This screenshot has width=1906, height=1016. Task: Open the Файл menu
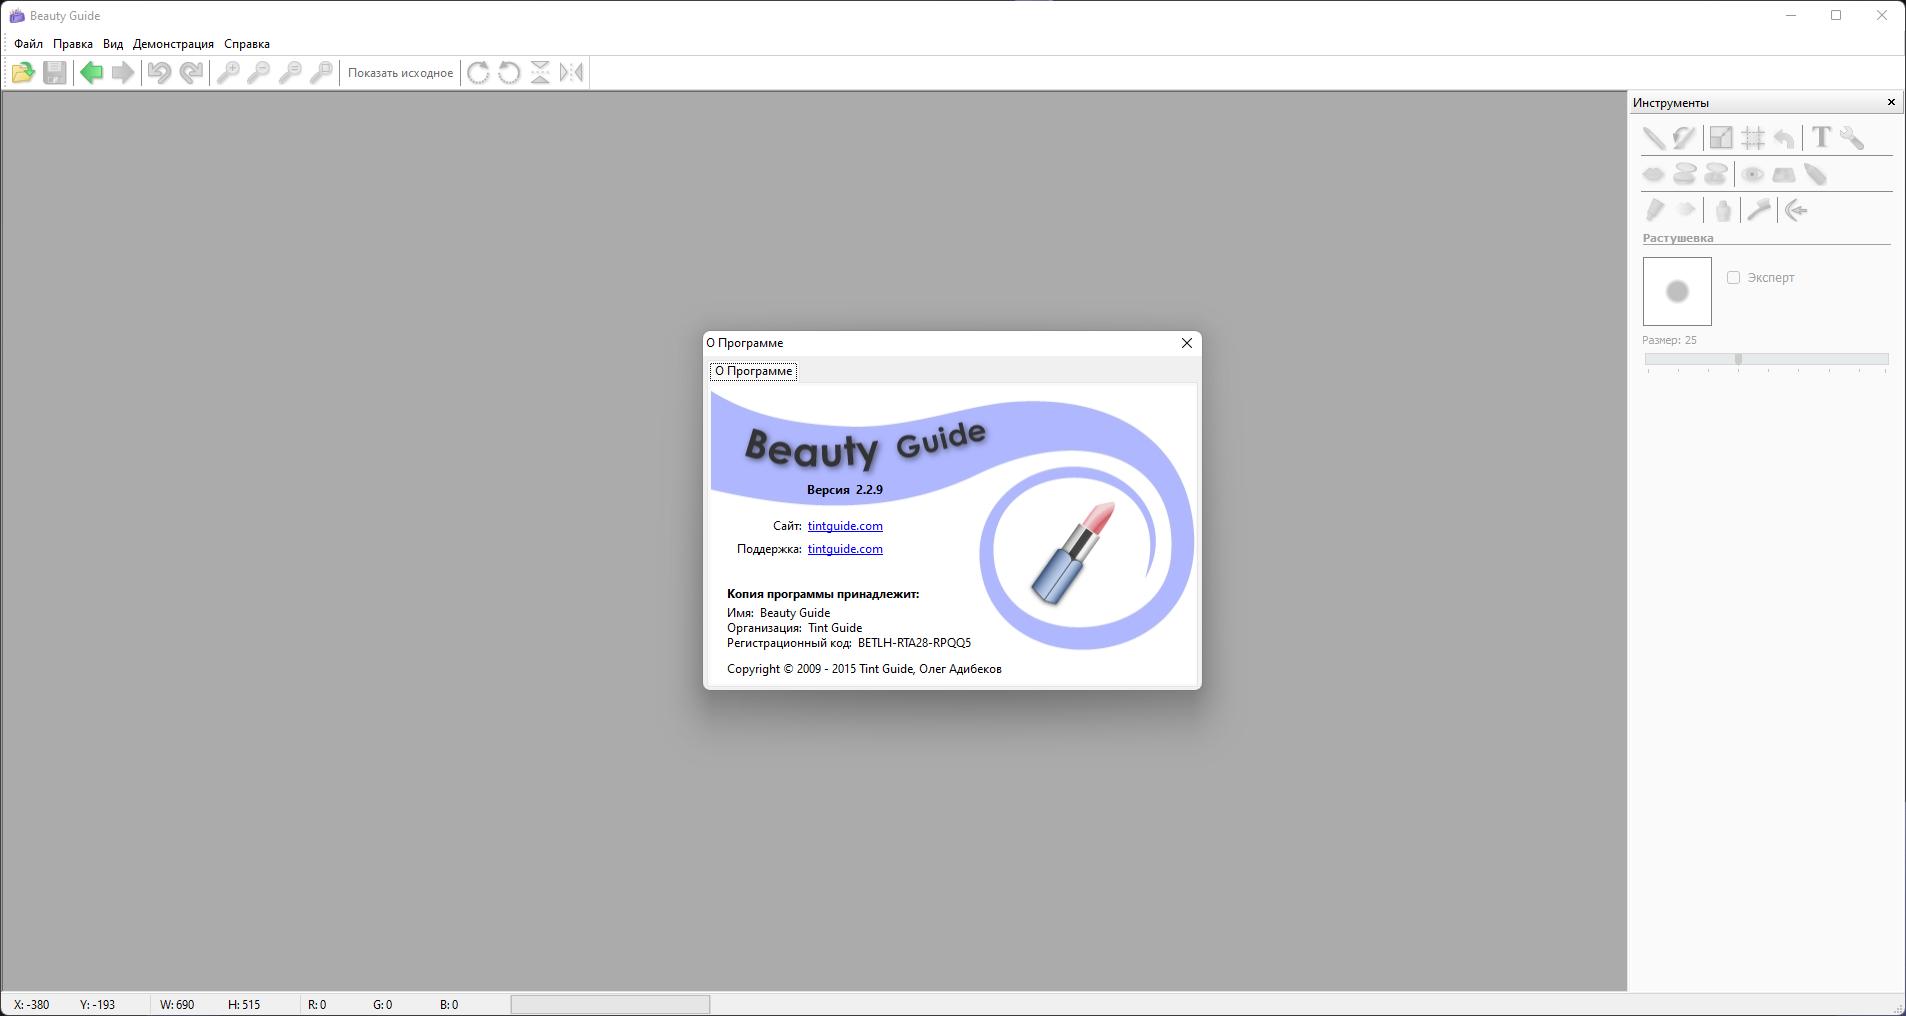click(29, 44)
